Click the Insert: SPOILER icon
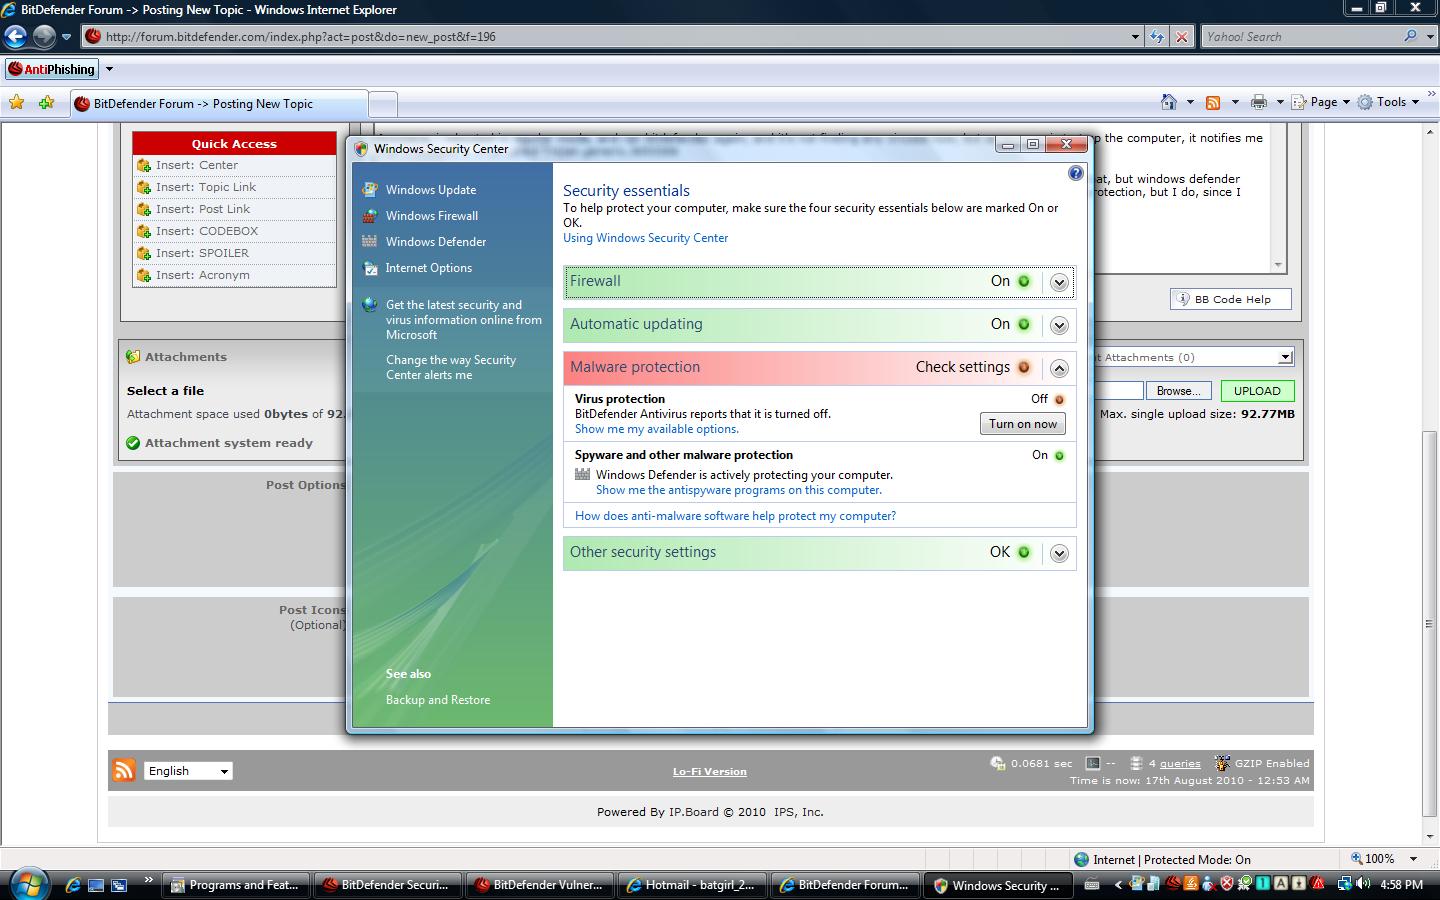 coord(144,253)
